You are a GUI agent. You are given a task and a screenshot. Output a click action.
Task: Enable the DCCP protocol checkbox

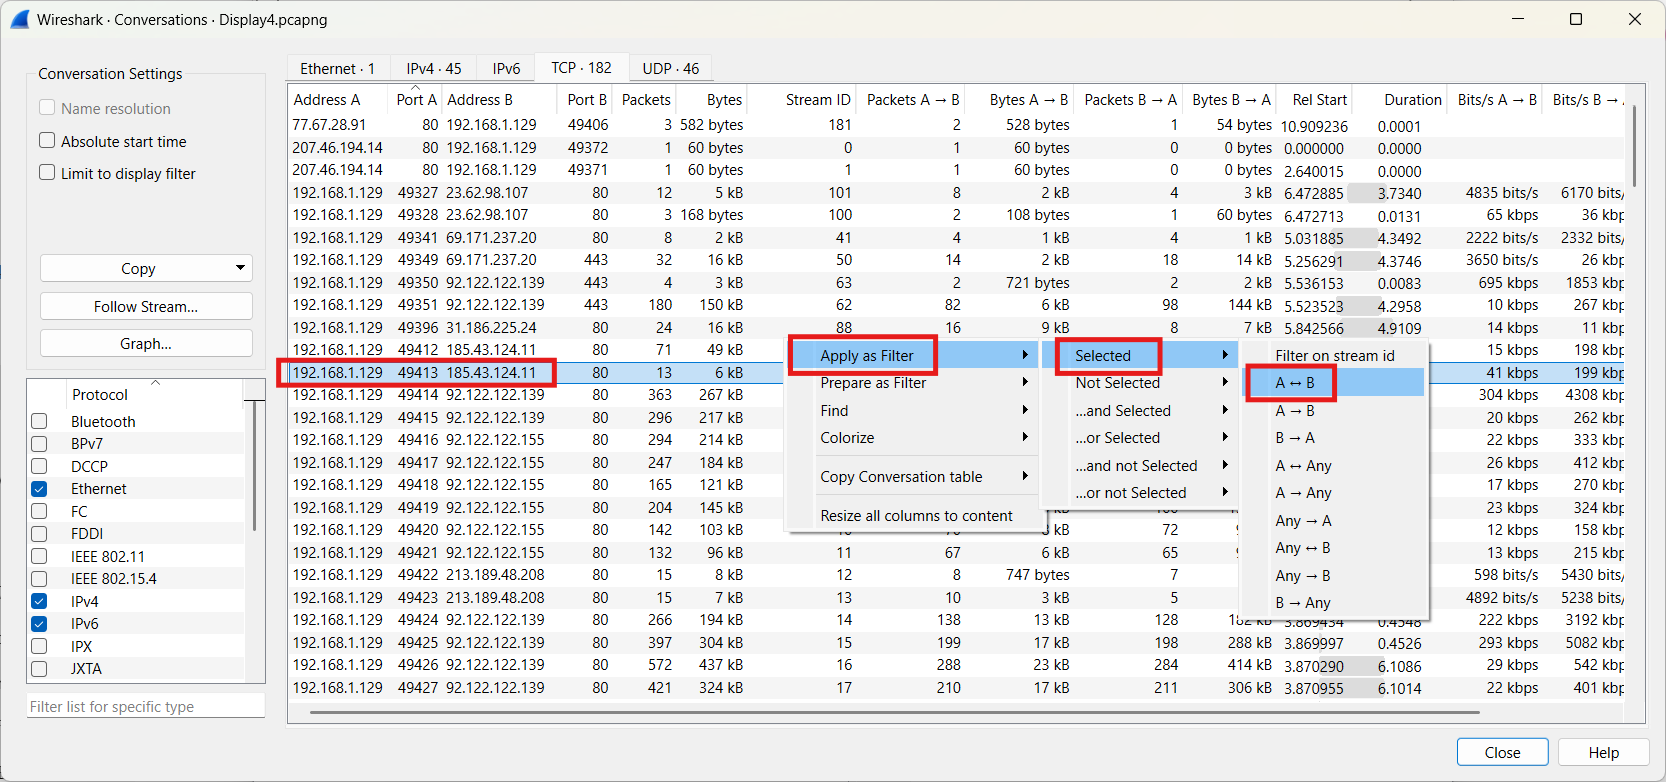tap(39, 466)
